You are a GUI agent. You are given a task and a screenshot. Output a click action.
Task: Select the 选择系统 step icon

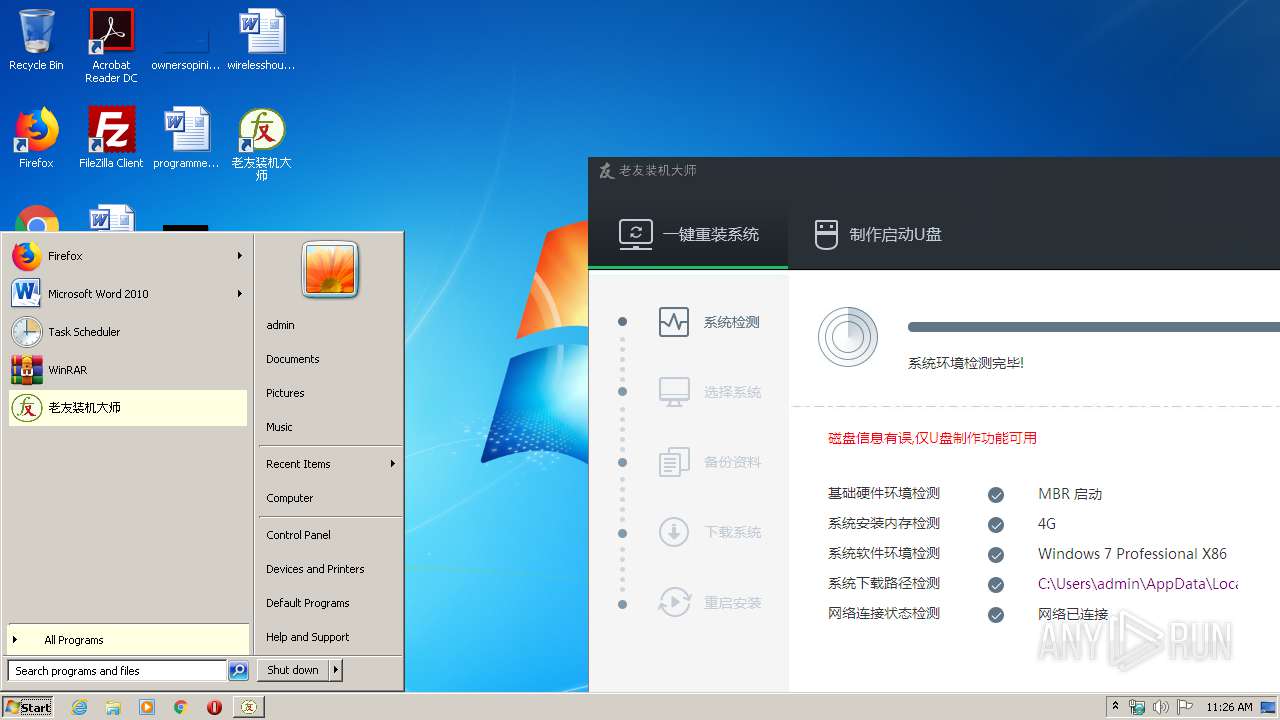point(674,392)
